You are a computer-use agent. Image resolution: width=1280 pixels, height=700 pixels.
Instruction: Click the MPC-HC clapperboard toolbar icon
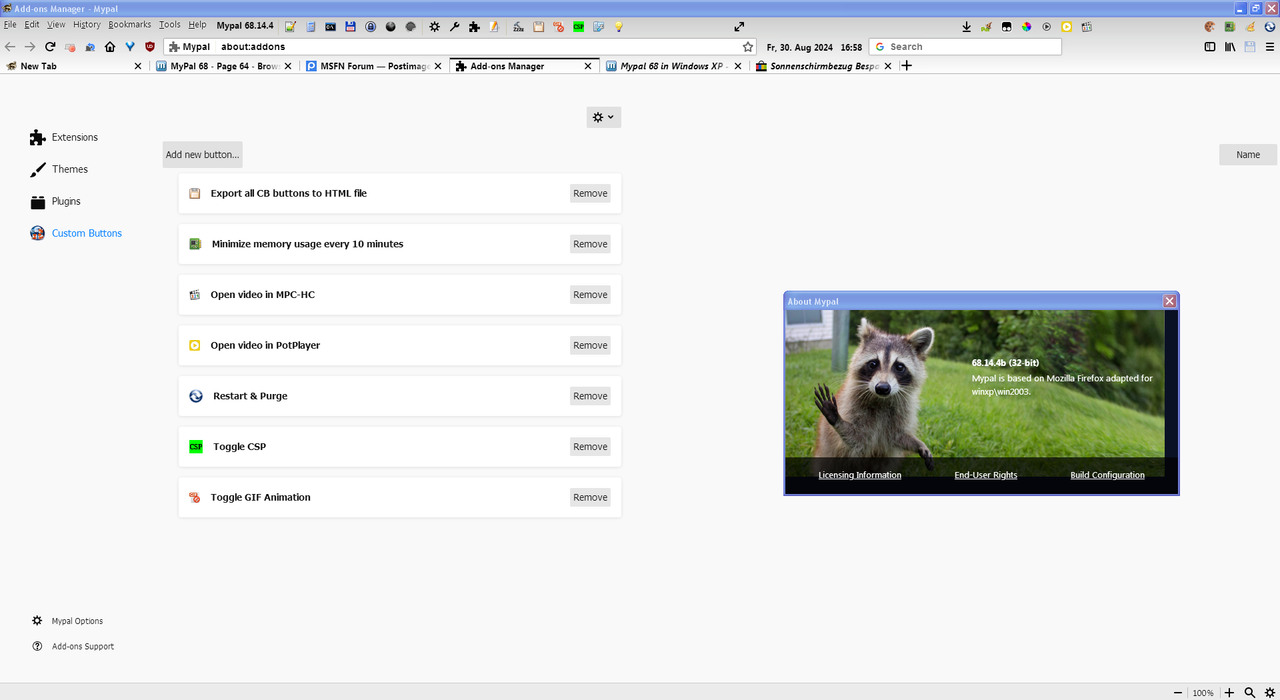[x=1086, y=27]
